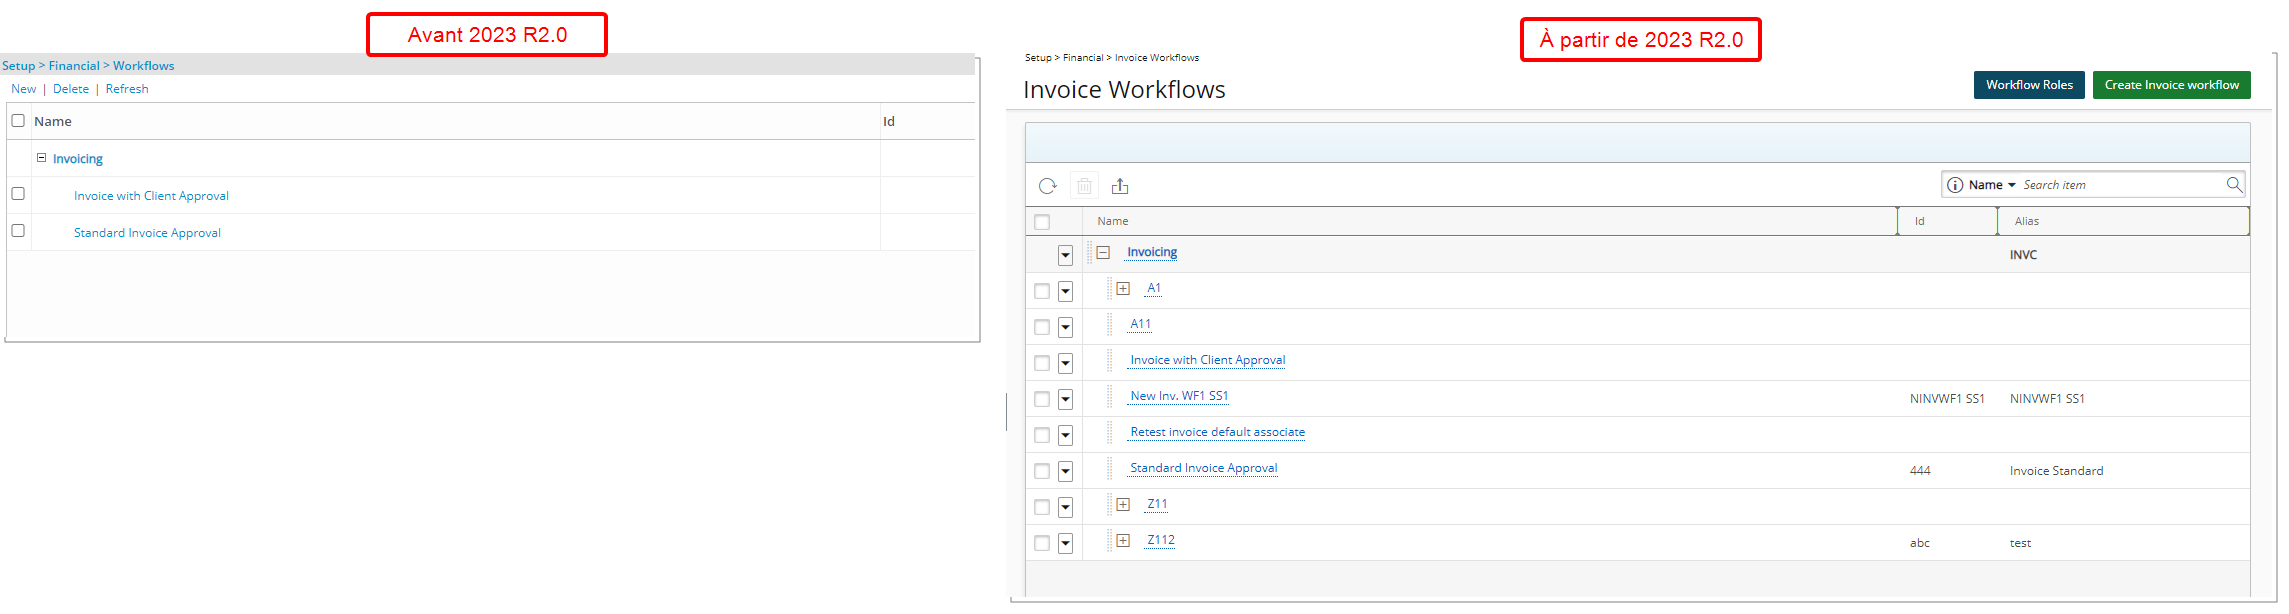Select checkbox for A11 row
Viewport: 2289px width, 614px height.
pyautogui.click(x=1042, y=327)
